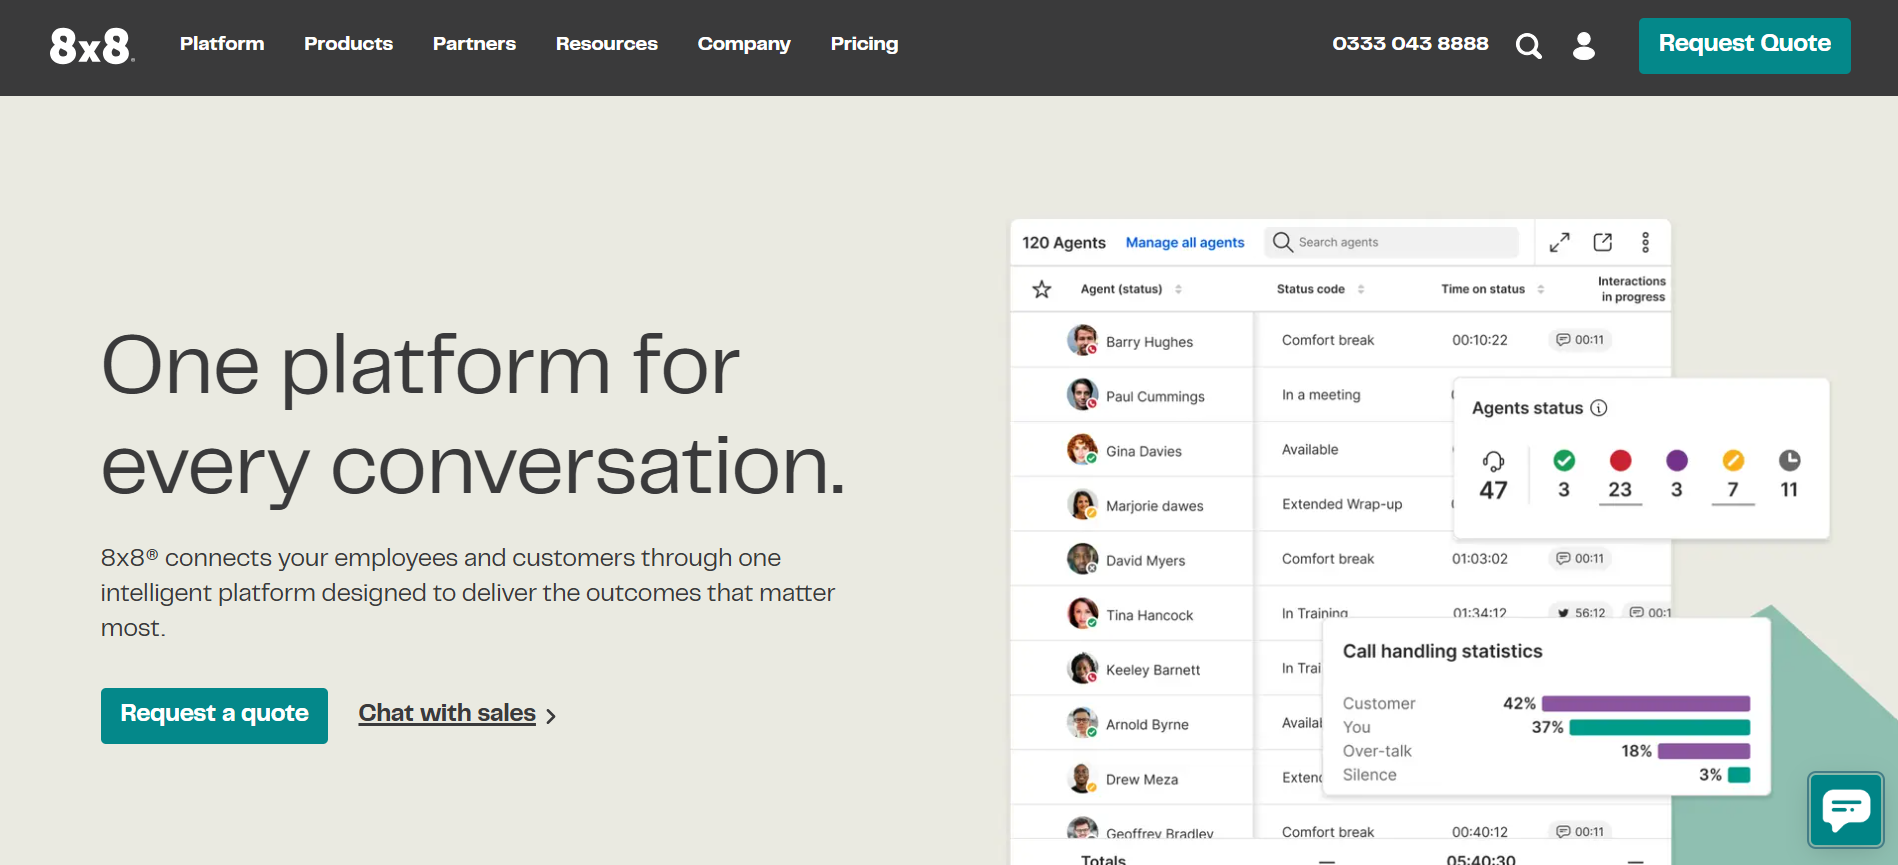Open the user account icon
1898x865 pixels.
pyautogui.click(x=1584, y=46)
